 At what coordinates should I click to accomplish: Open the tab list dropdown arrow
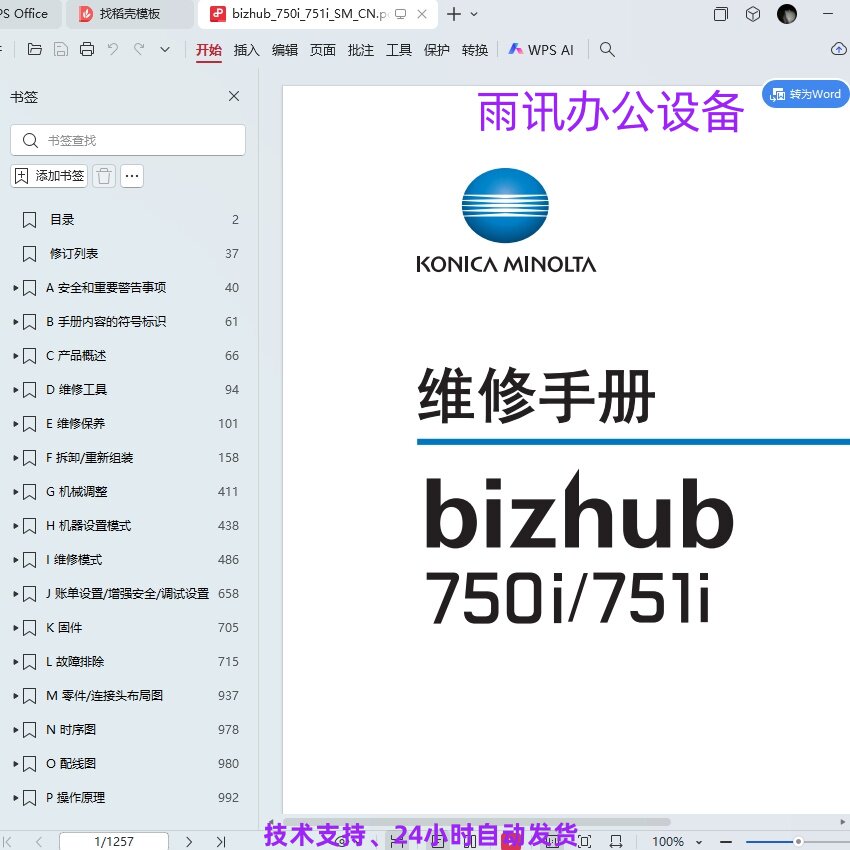[474, 14]
